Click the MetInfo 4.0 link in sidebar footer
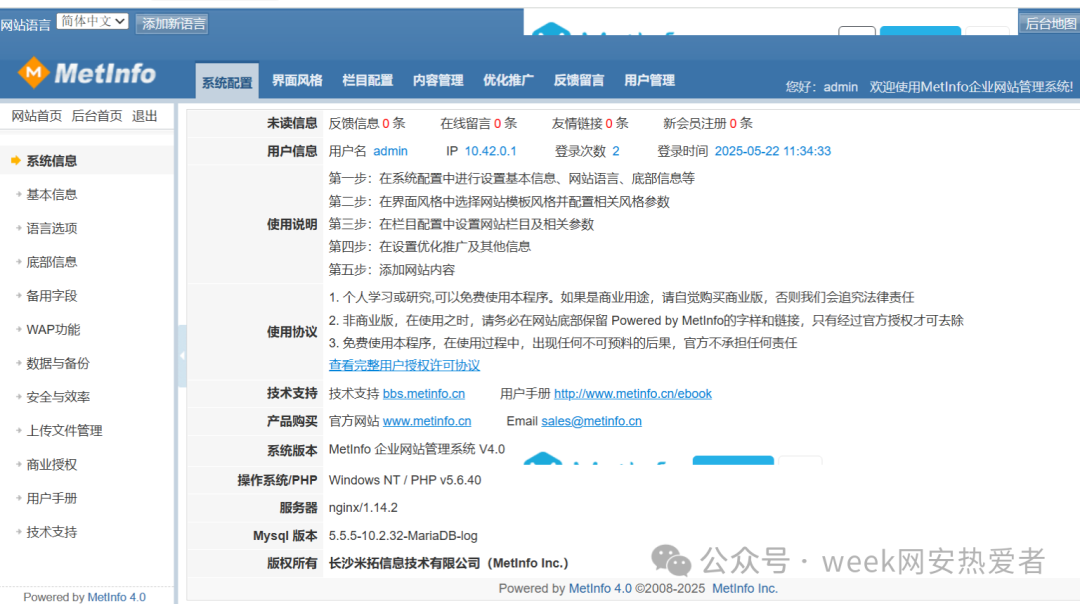1080x604 pixels. click(116, 597)
